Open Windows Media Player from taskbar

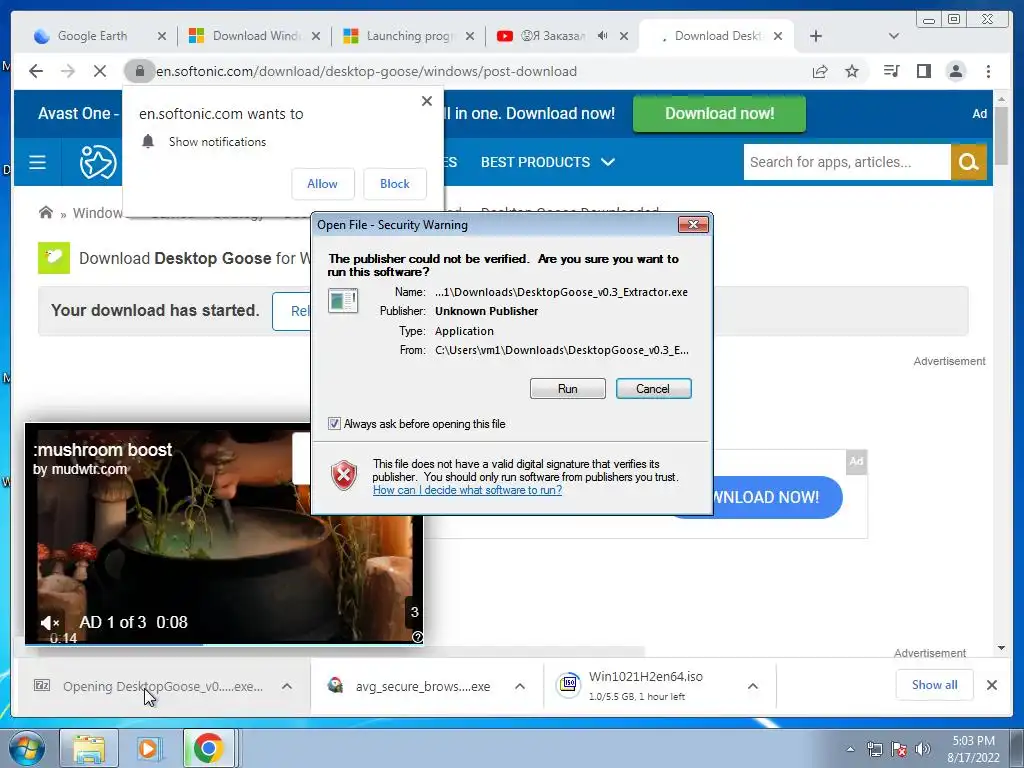pyautogui.click(x=149, y=748)
